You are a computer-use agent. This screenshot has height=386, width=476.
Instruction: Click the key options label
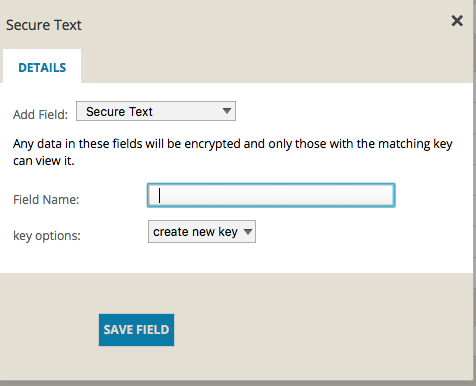tap(47, 236)
